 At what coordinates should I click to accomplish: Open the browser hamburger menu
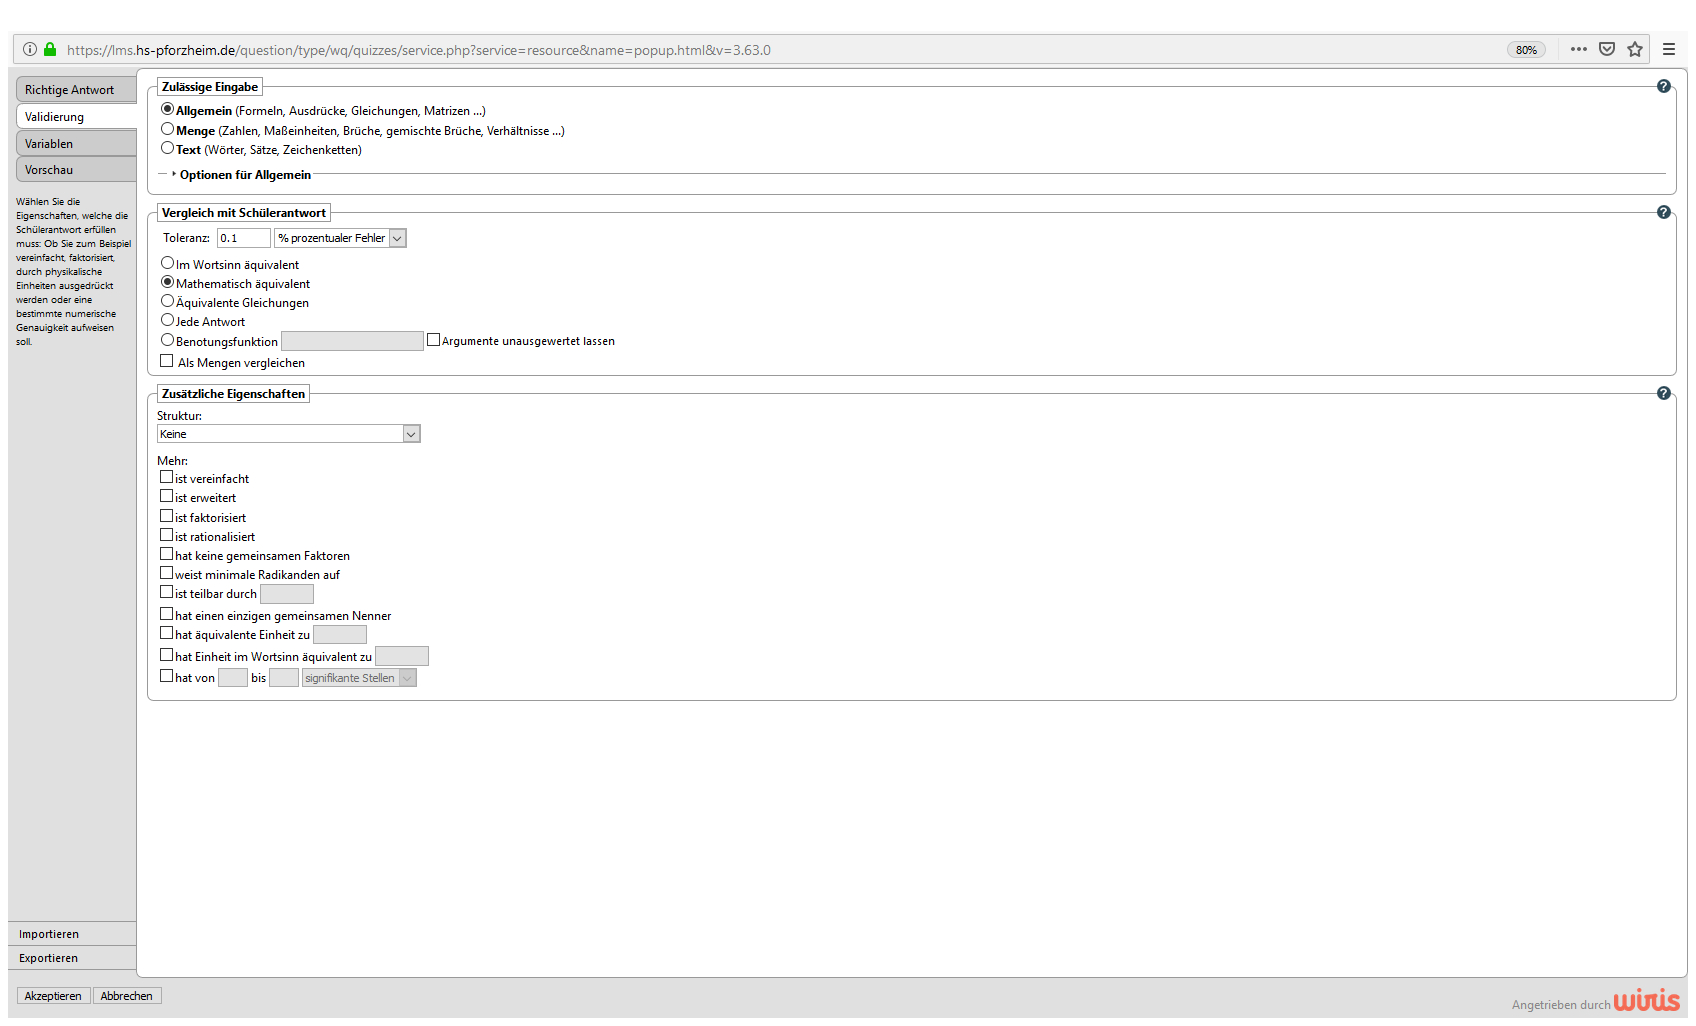click(x=1669, y=50)
